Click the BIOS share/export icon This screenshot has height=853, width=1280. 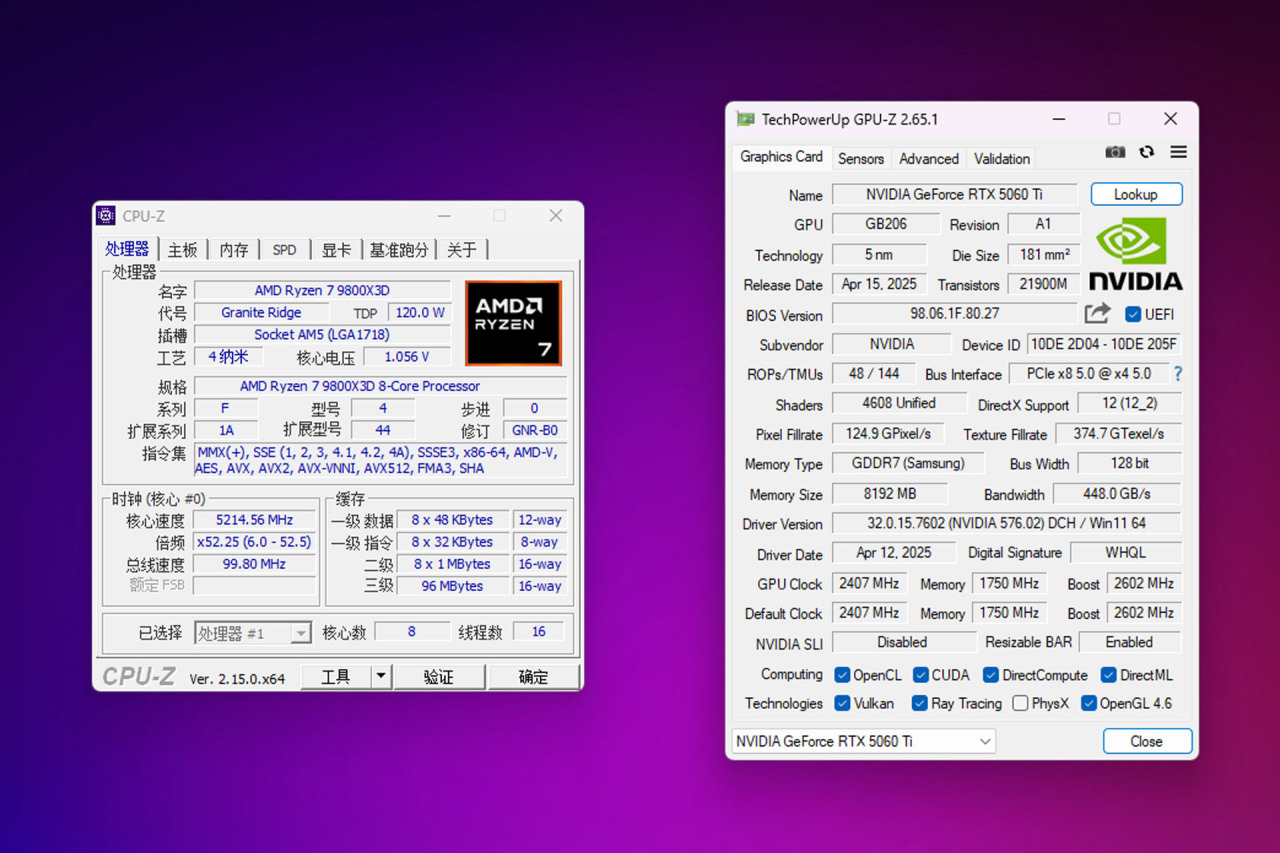(1097, 314)
